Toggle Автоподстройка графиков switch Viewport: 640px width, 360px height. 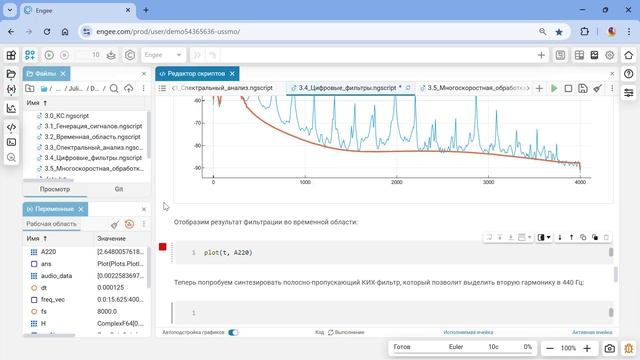(x=233, y=333)
